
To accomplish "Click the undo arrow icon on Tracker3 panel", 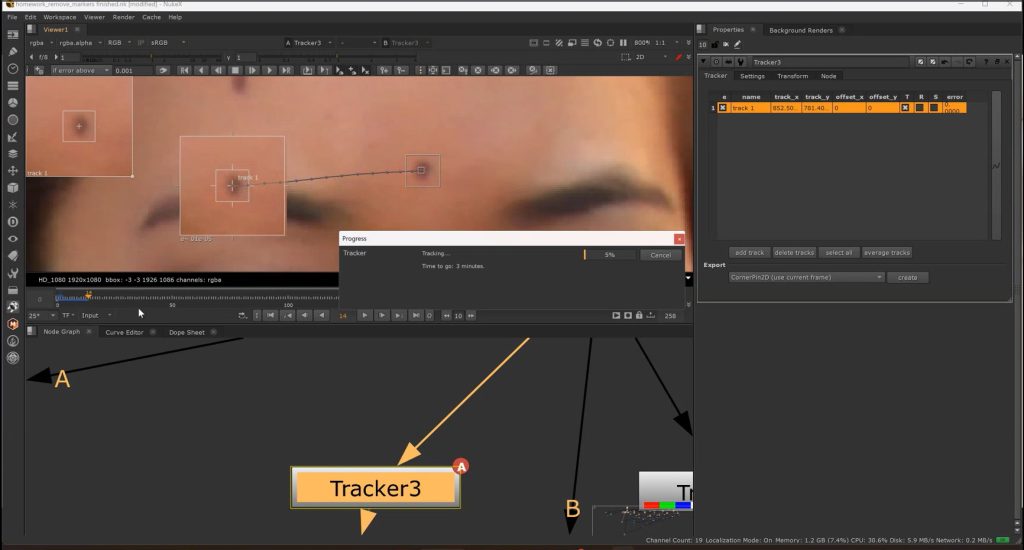I will [x=945, y=62].
